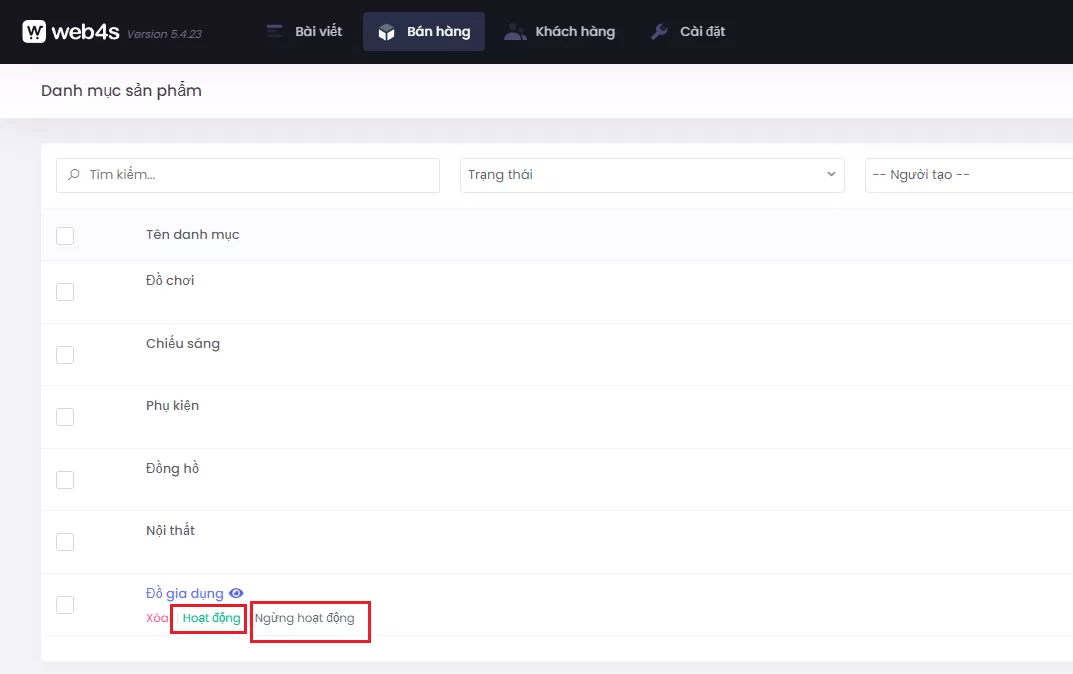1073x674 pixels.
Task: Click Ngừng hoạt động for Đồ gia dụng
Action: click(305, 618)
